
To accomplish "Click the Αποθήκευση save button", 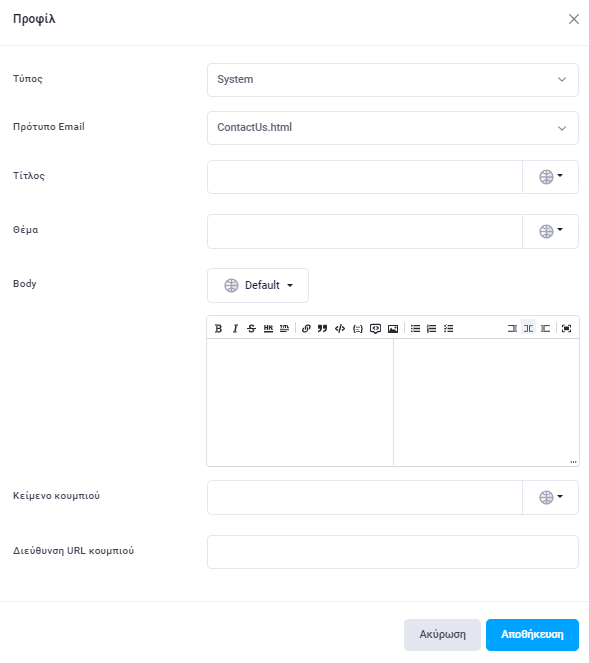I will [532, 635].
